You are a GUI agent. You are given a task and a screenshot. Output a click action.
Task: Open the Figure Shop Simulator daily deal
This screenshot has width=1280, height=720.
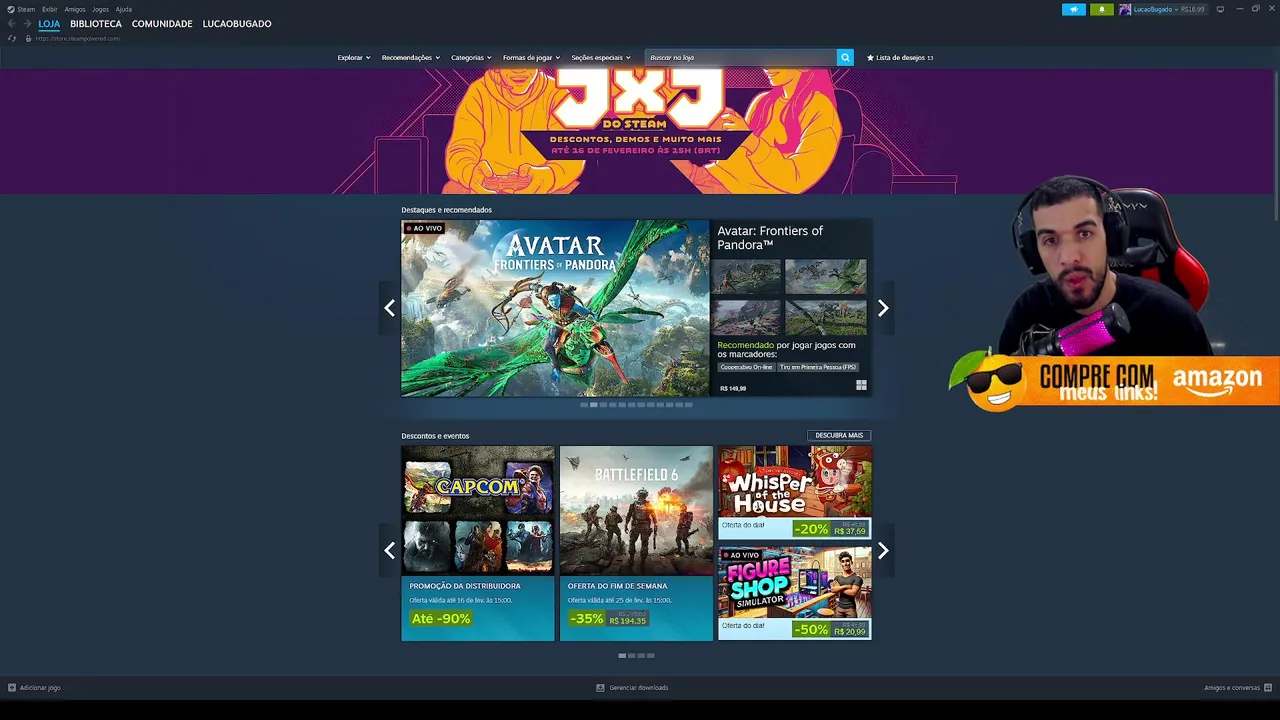[795, 593]
